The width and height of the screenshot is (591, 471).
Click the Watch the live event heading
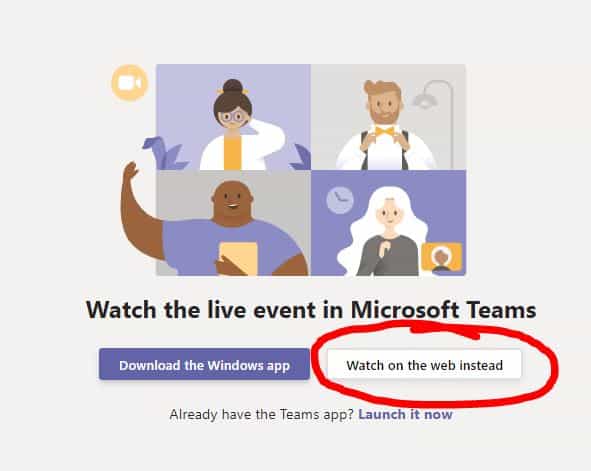(x=311, y=310)
